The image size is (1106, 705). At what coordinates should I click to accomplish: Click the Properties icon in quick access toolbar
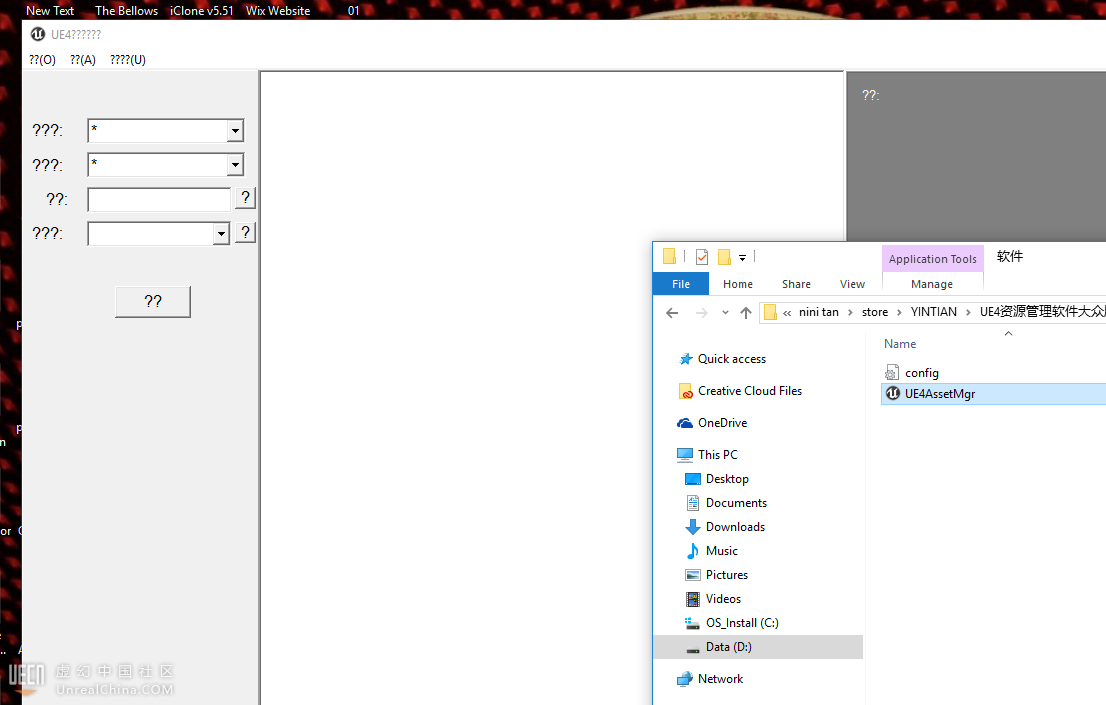coord(702,257)
